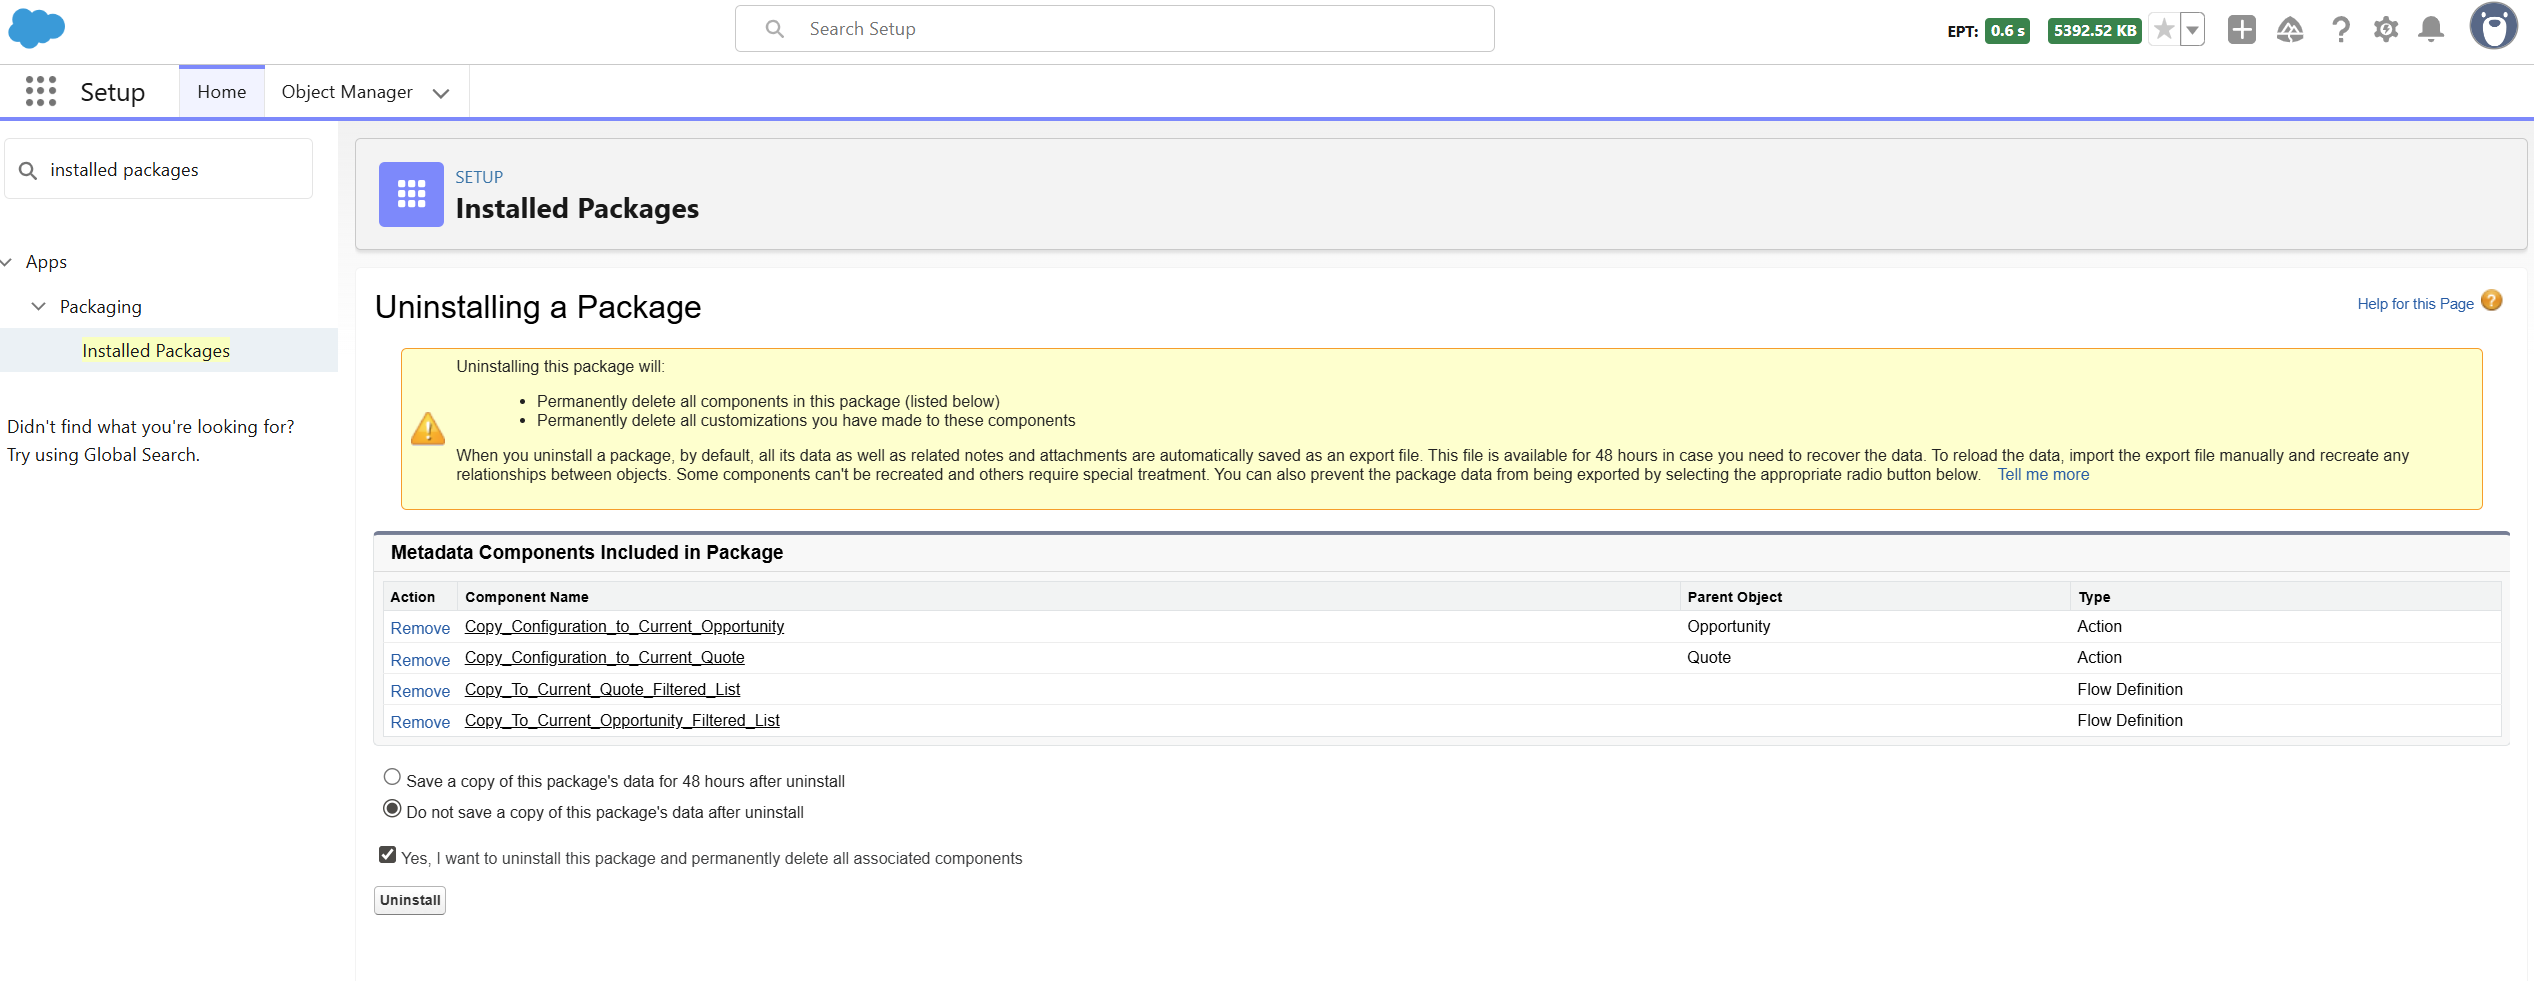Viewport: 2534px width, 981px height.
Task: Open the user avatar profile menu
Action: point(2493,27)
